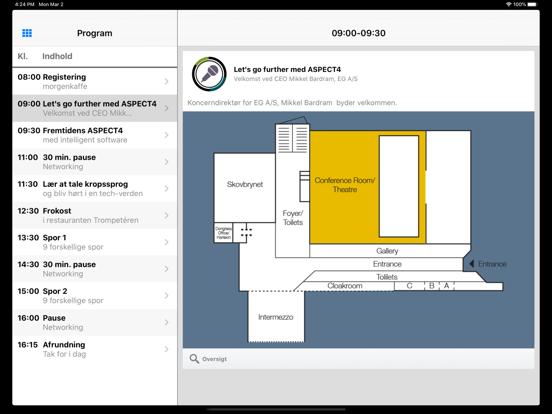The height and width of the screenshot is (414, 552).
Task: Open chevron for Lær at tale kropssprog
Action: [x=167, y=188]
